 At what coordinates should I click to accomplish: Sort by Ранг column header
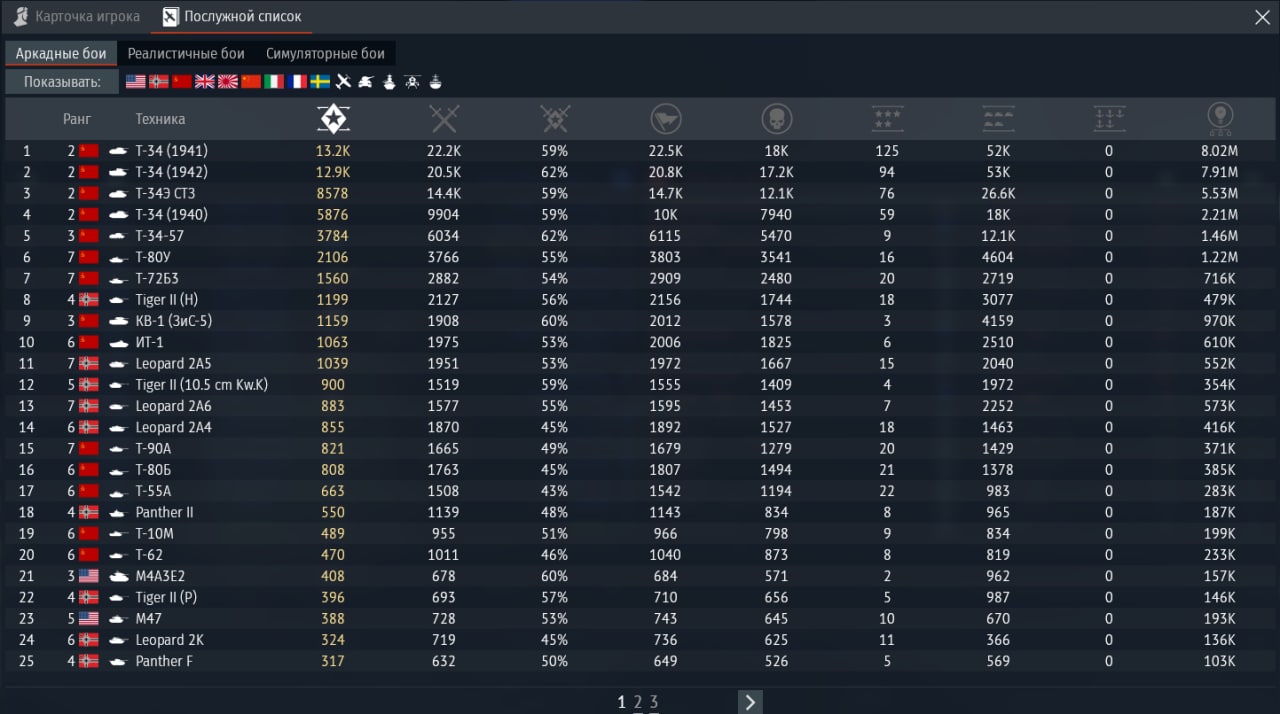(x=77, y=119)
